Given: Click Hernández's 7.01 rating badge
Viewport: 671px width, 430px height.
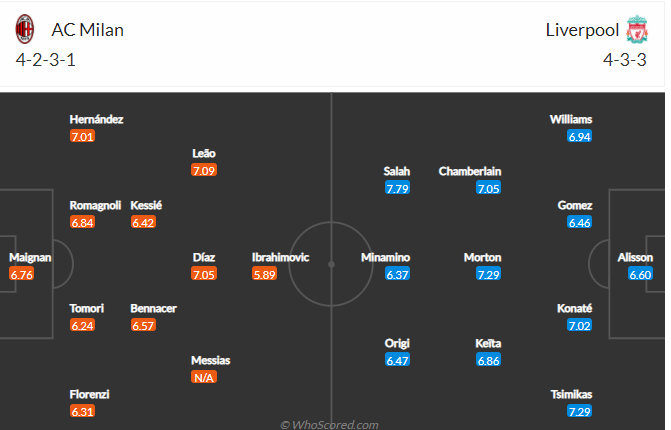Looking at the screenshot, I should [x=83, y=136].
